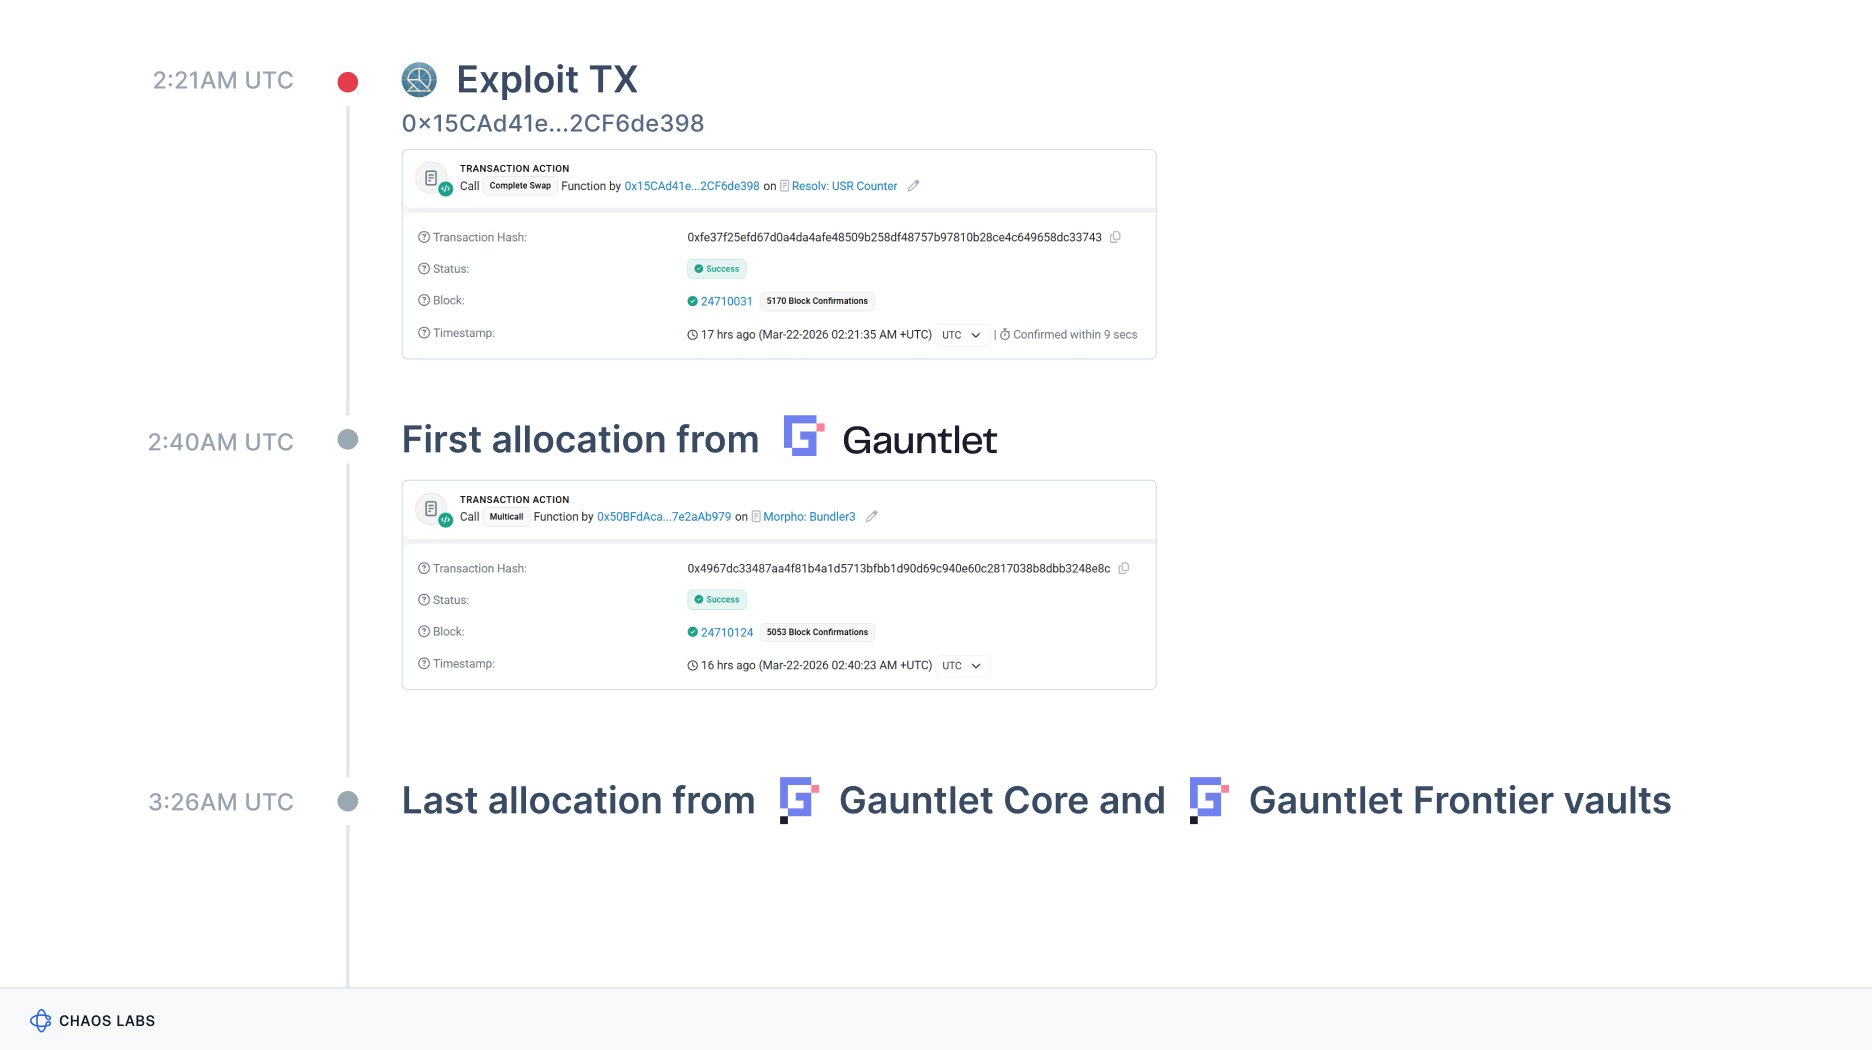The height and width of the screenshot is (1050, 1872).
Task: Open the Morpho: Bundler3 contract link
Action: tap(809, 517)
